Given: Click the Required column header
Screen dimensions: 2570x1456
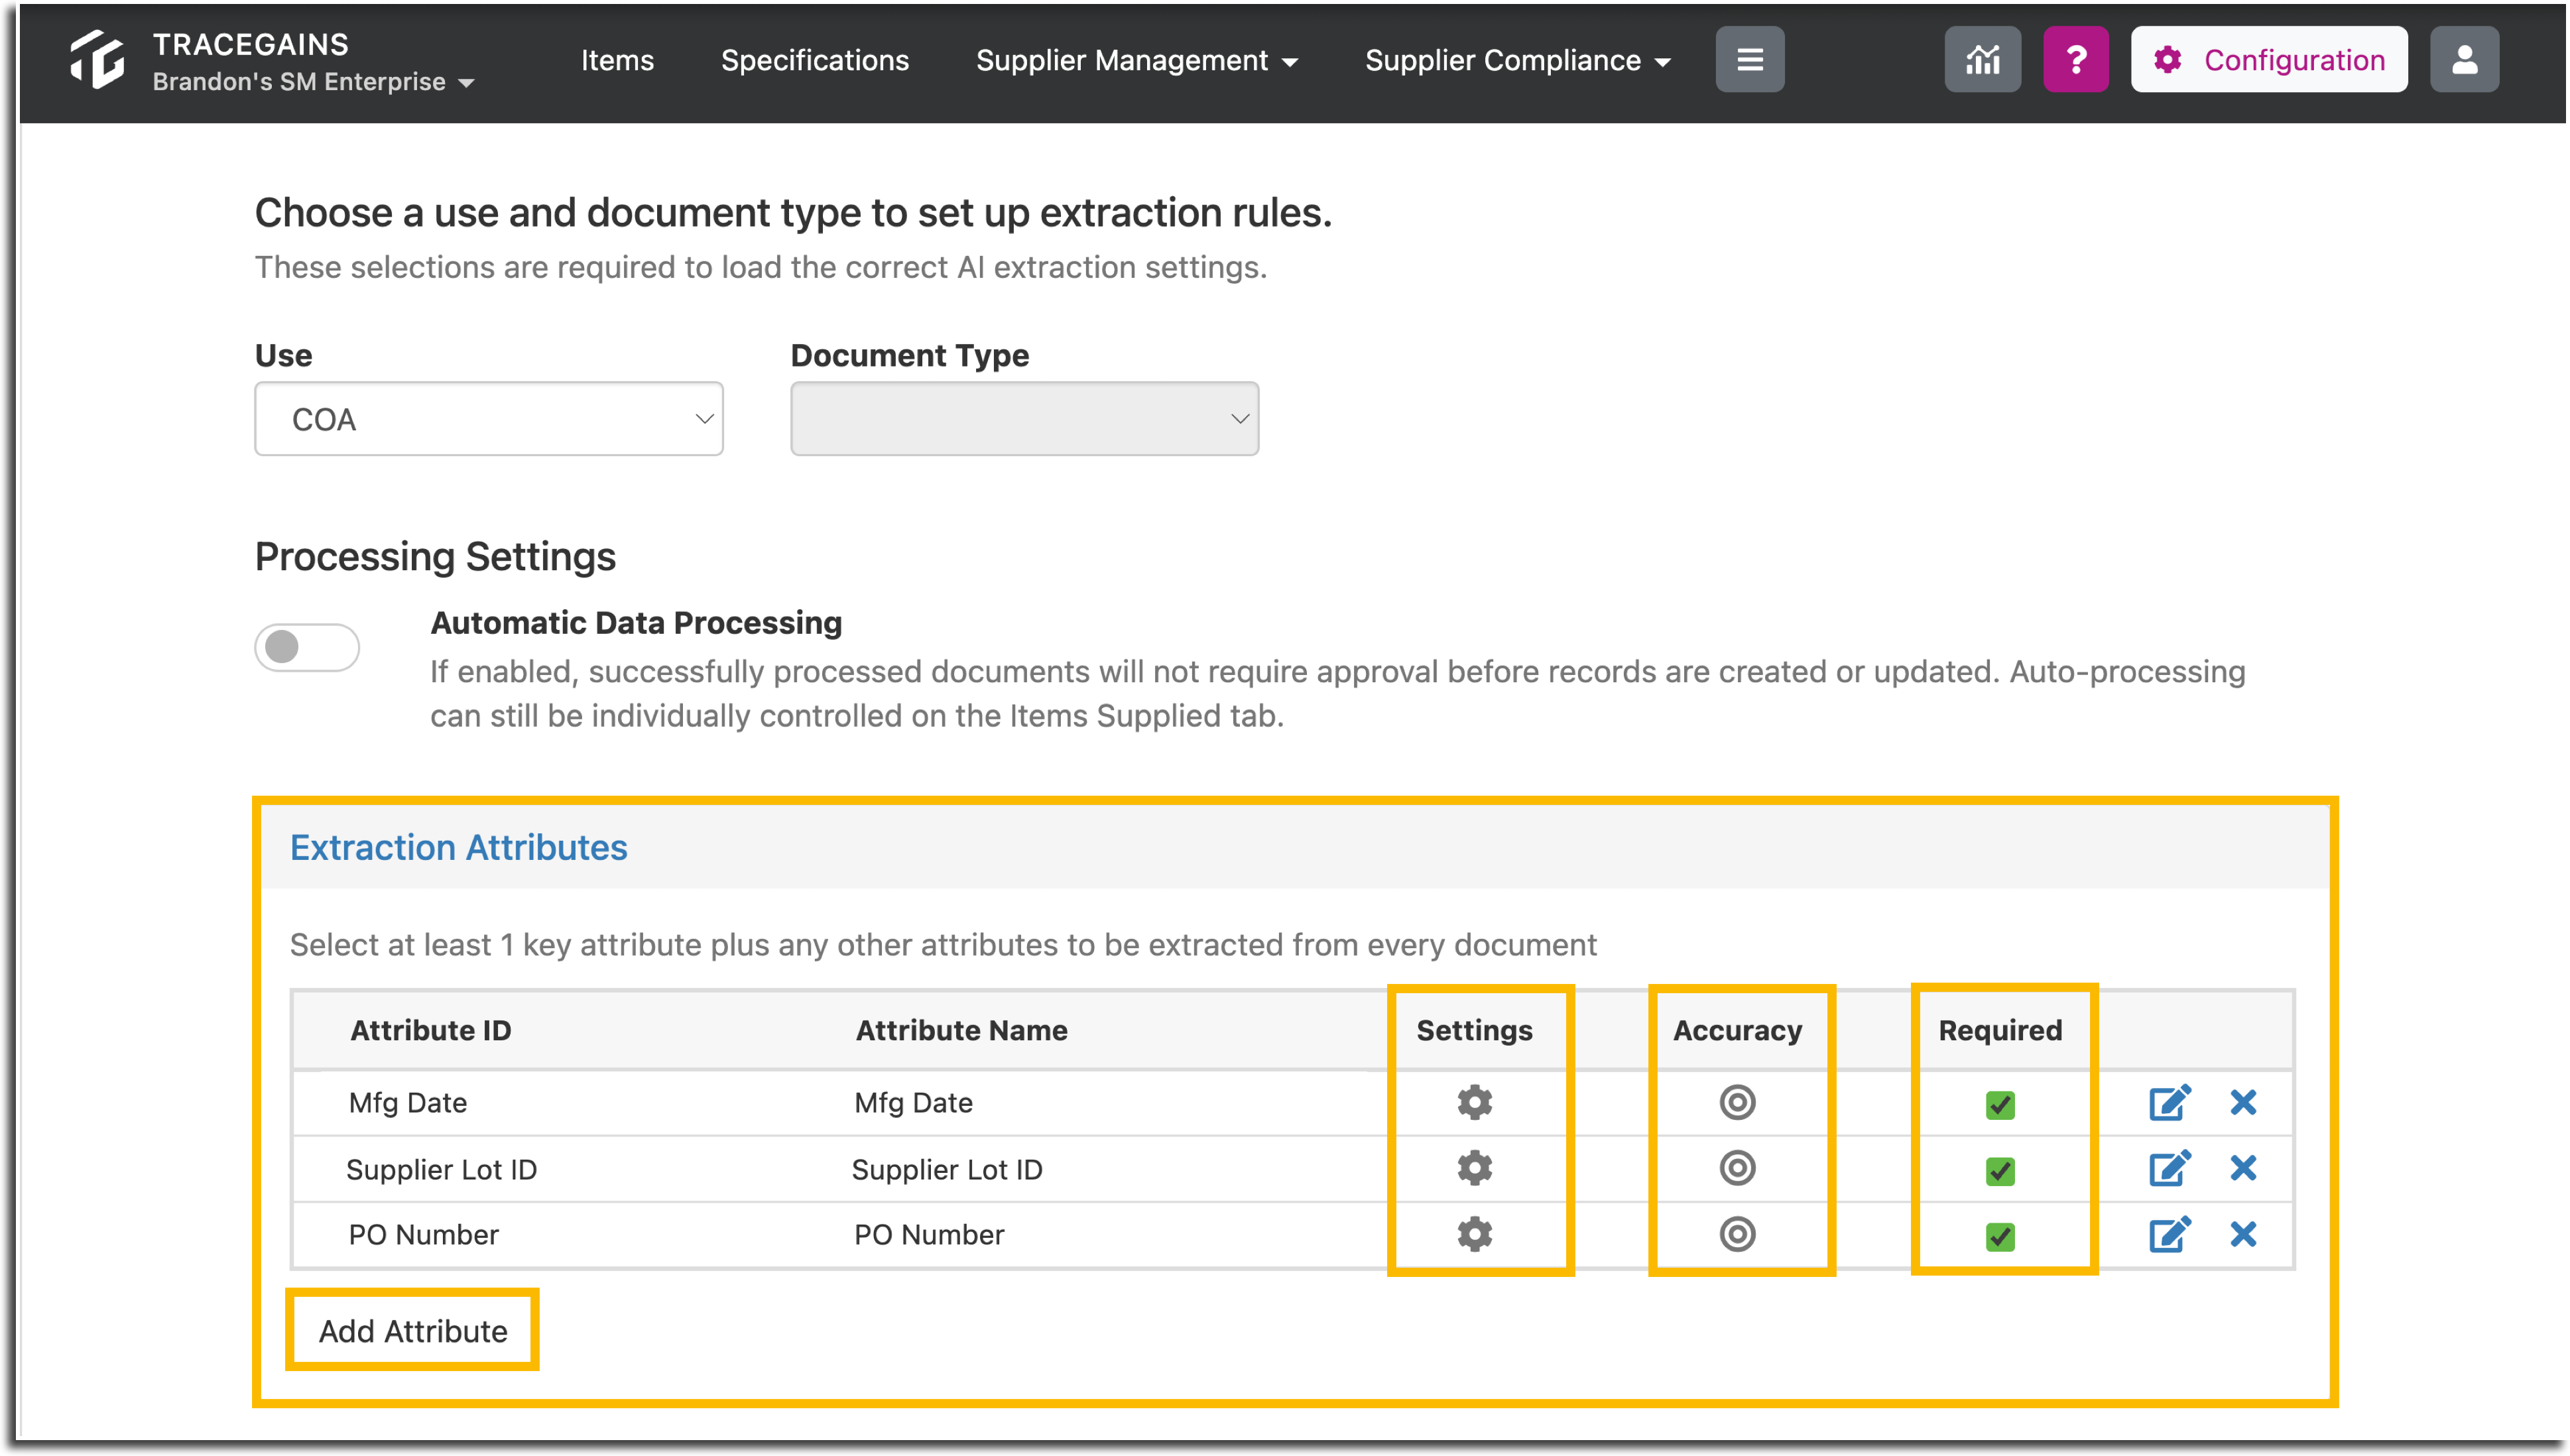Looking at the screenshot, I should point(2000,1030).
